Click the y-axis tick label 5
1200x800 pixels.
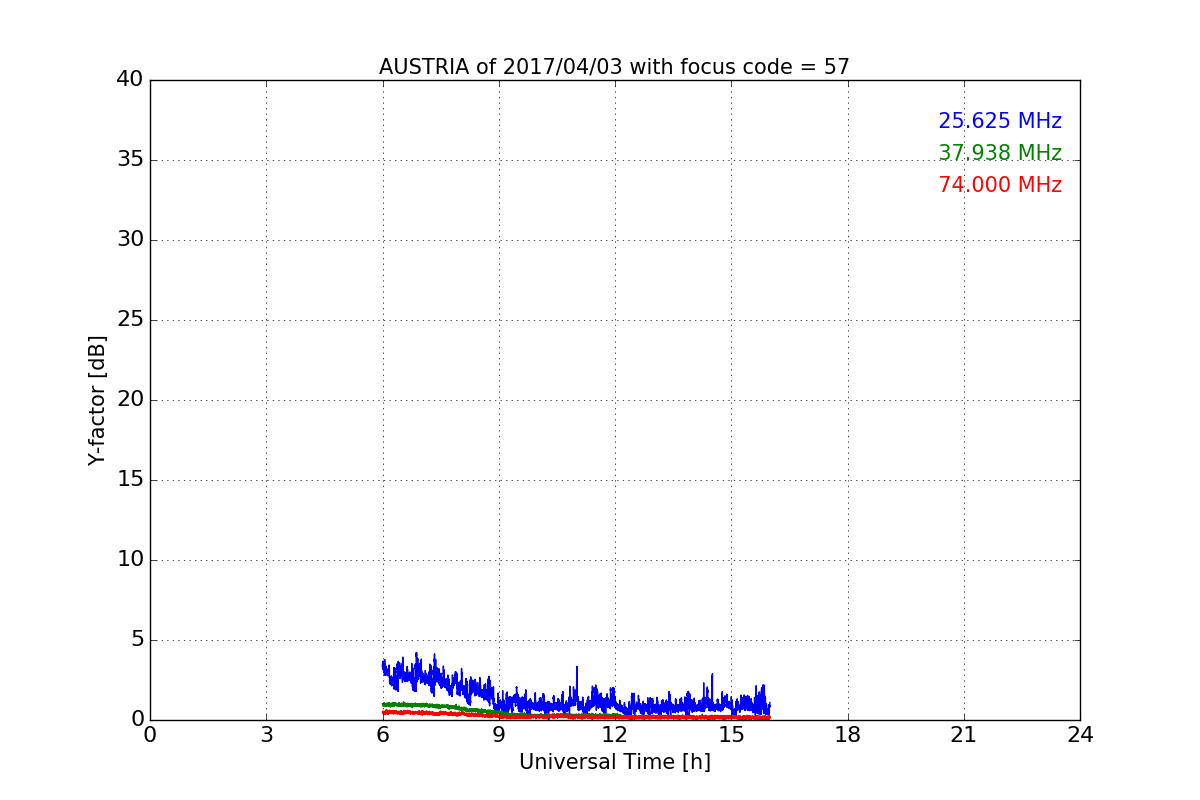tap(137, 640)
